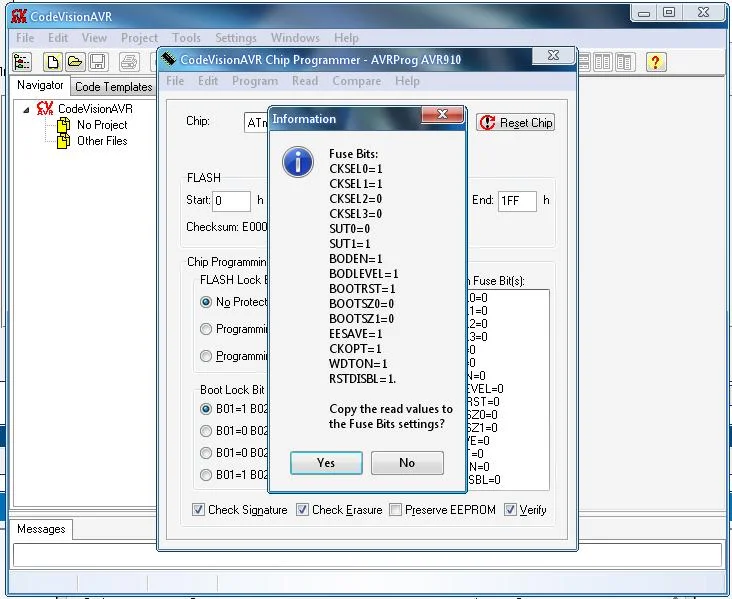
Task: Open the Settings menu
Action: [x=236, y=38]
